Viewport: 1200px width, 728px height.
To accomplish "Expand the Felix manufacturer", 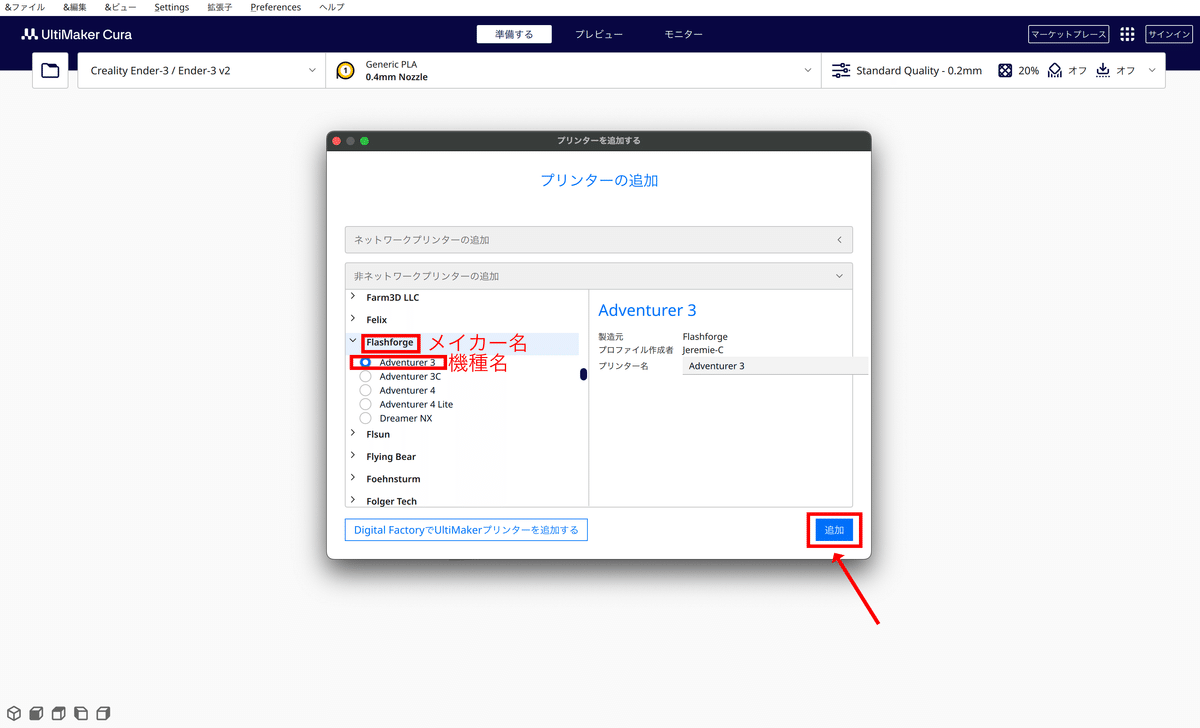I will pyautogui.click(x=353, y=319).
